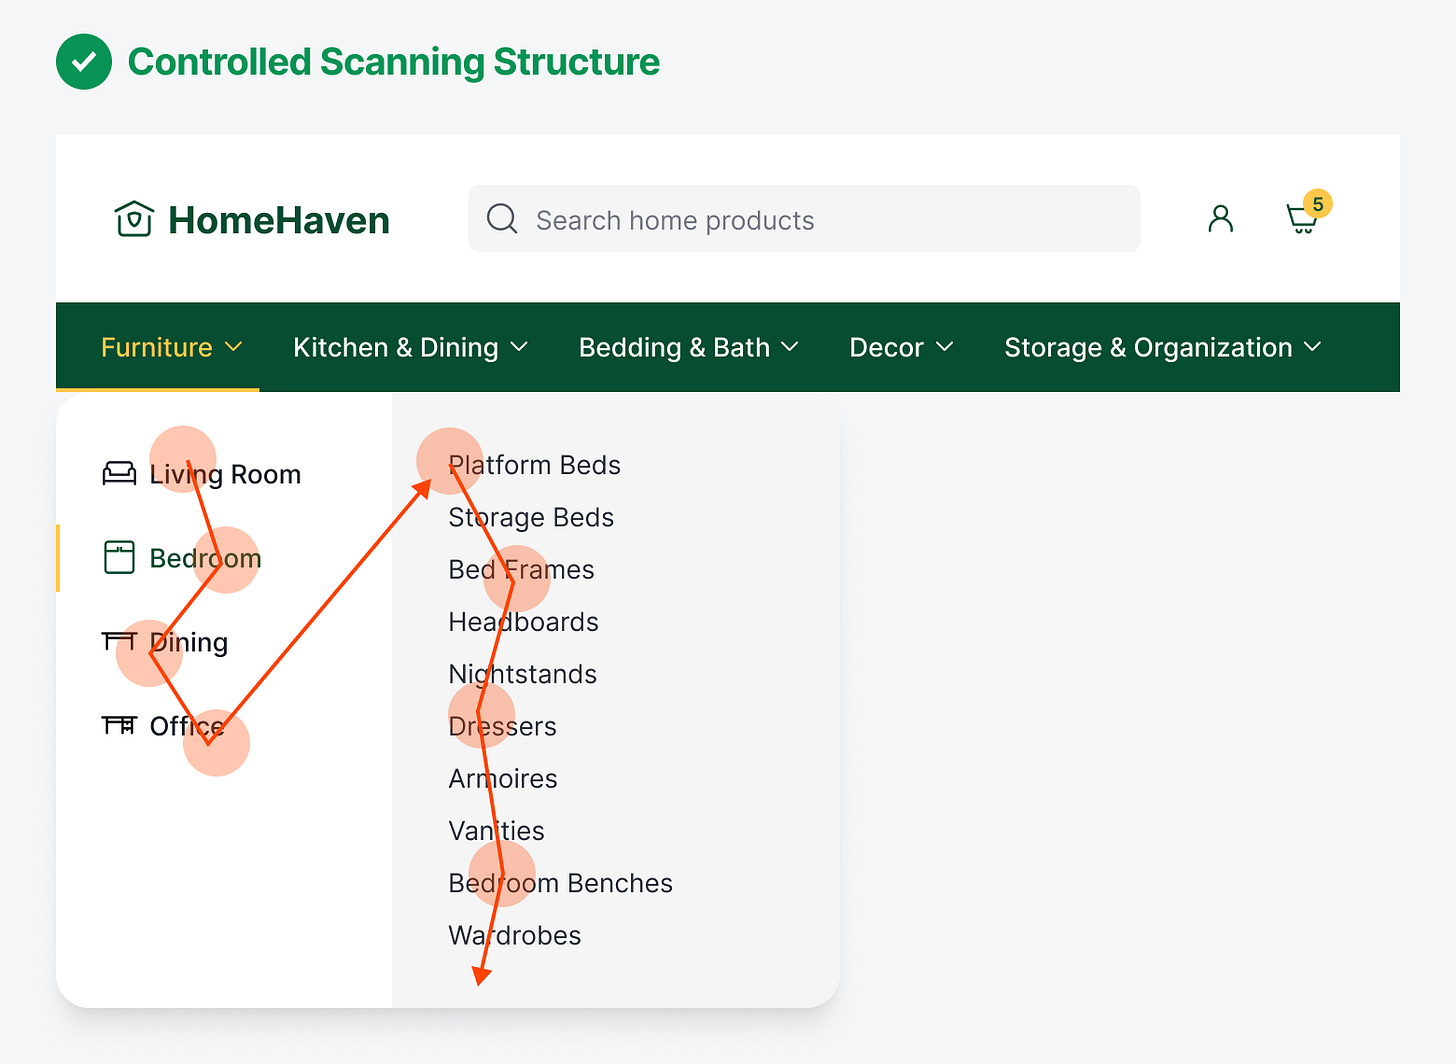Image resolution: width=1456 pixels, height=1064 pixels.
Task: Click the Dining table icon
Action: (119, 641)
